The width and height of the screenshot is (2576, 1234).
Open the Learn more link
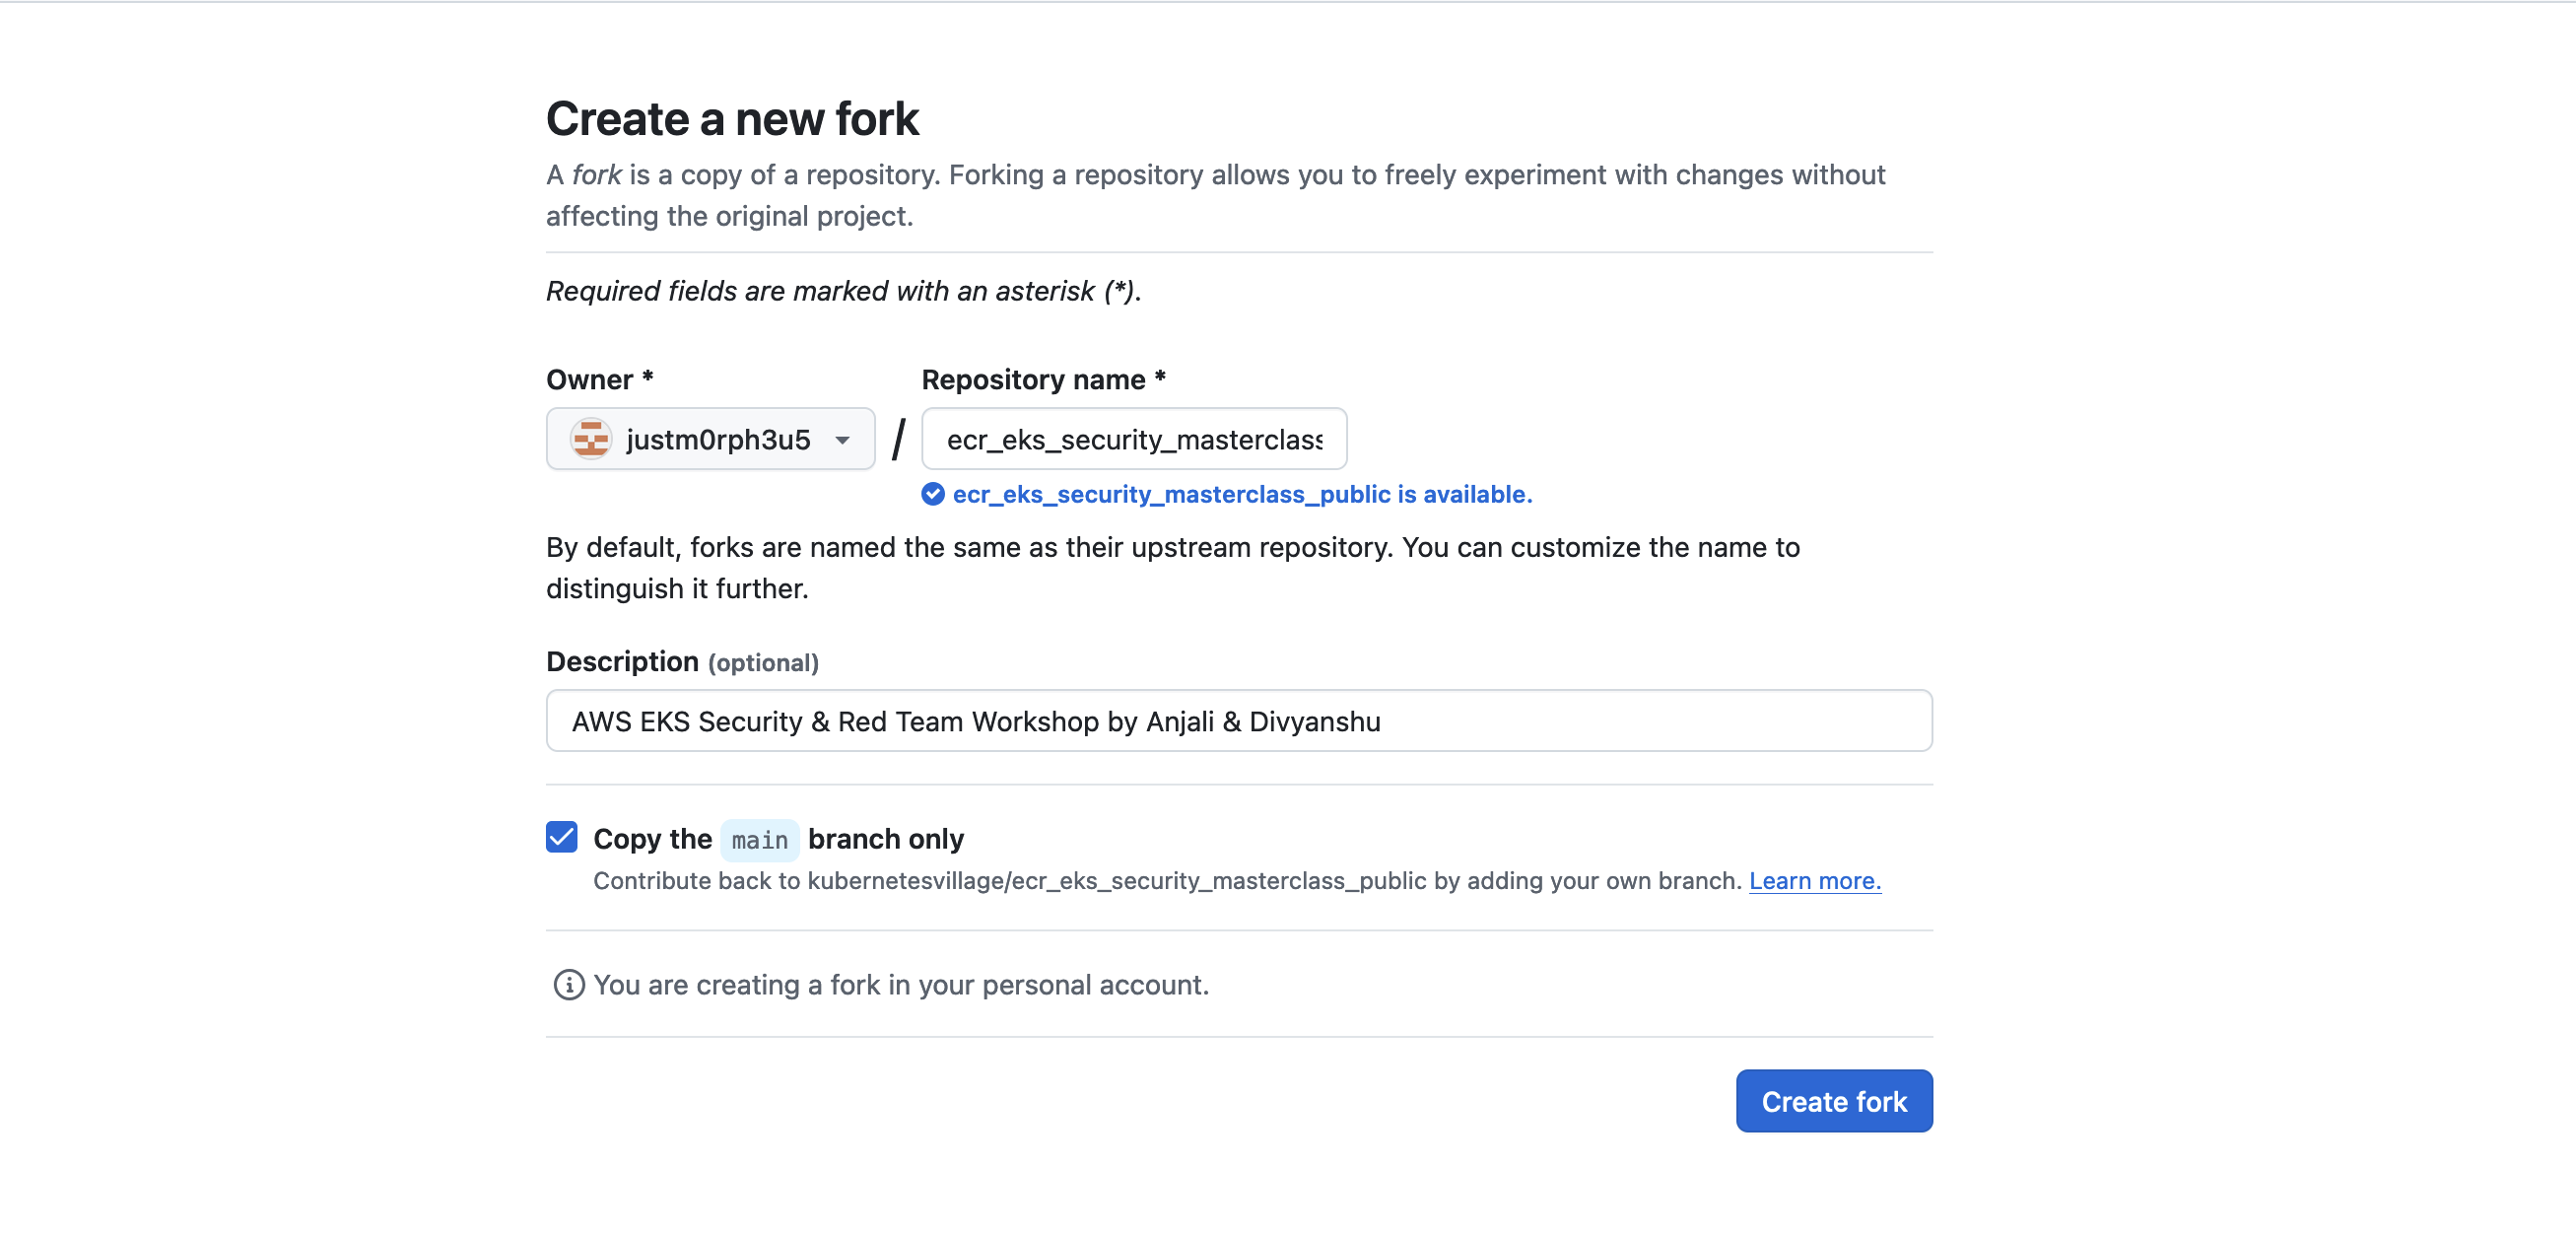click(x=1814, y=881)
